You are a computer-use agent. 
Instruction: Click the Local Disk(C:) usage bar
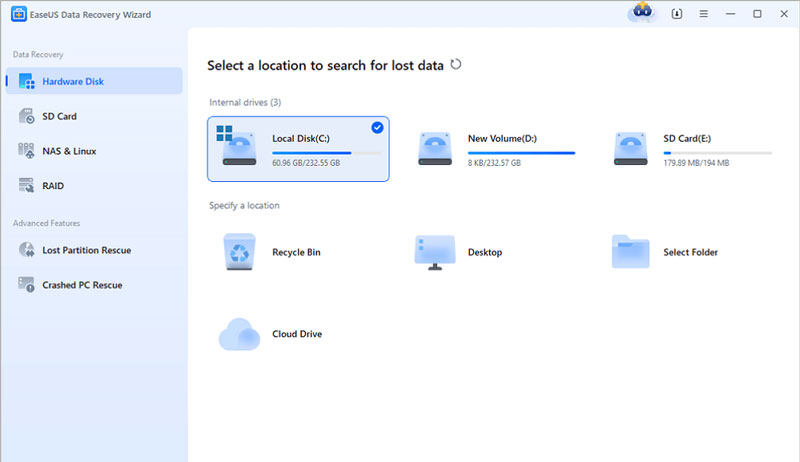pyautogui.click(x=326, y=153)
